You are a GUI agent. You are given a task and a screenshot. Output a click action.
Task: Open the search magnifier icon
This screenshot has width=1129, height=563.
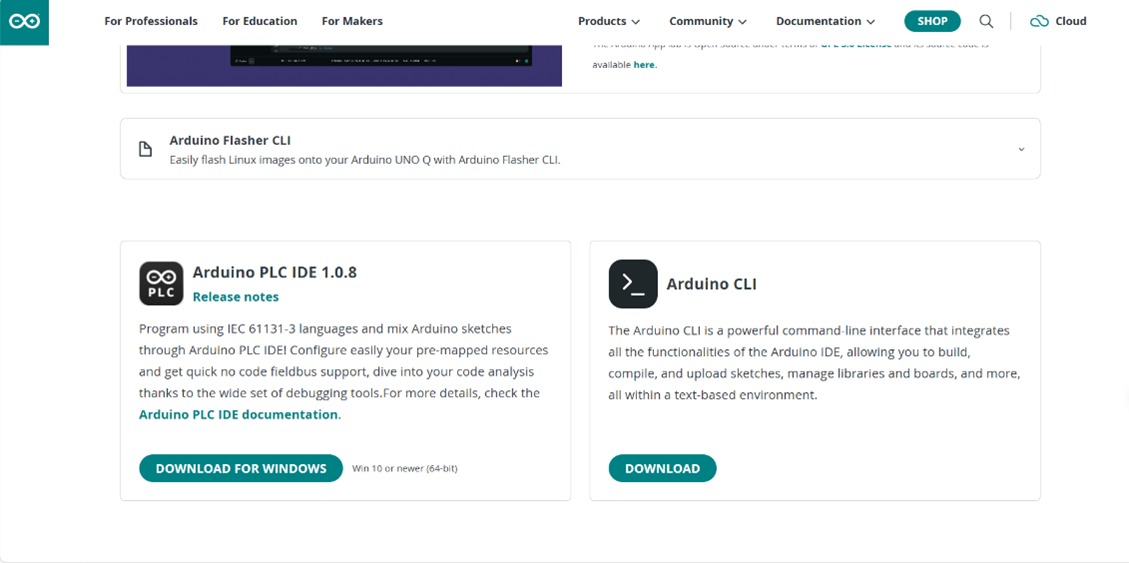tap(986, 22)
